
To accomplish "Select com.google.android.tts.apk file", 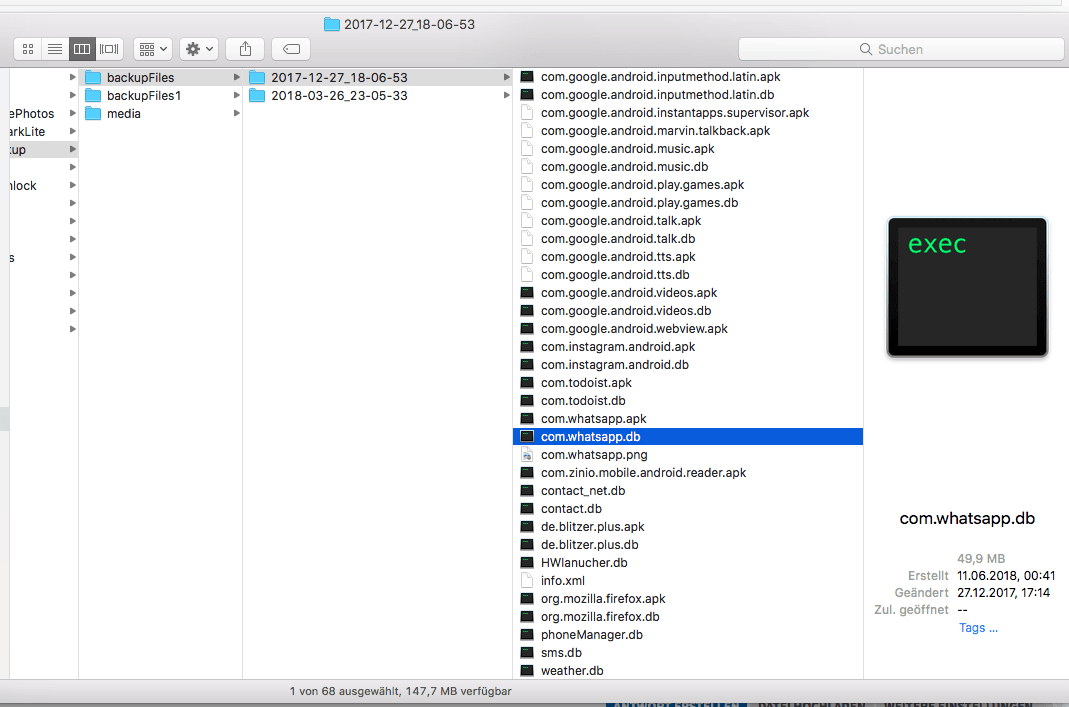I will pos(688,257).
